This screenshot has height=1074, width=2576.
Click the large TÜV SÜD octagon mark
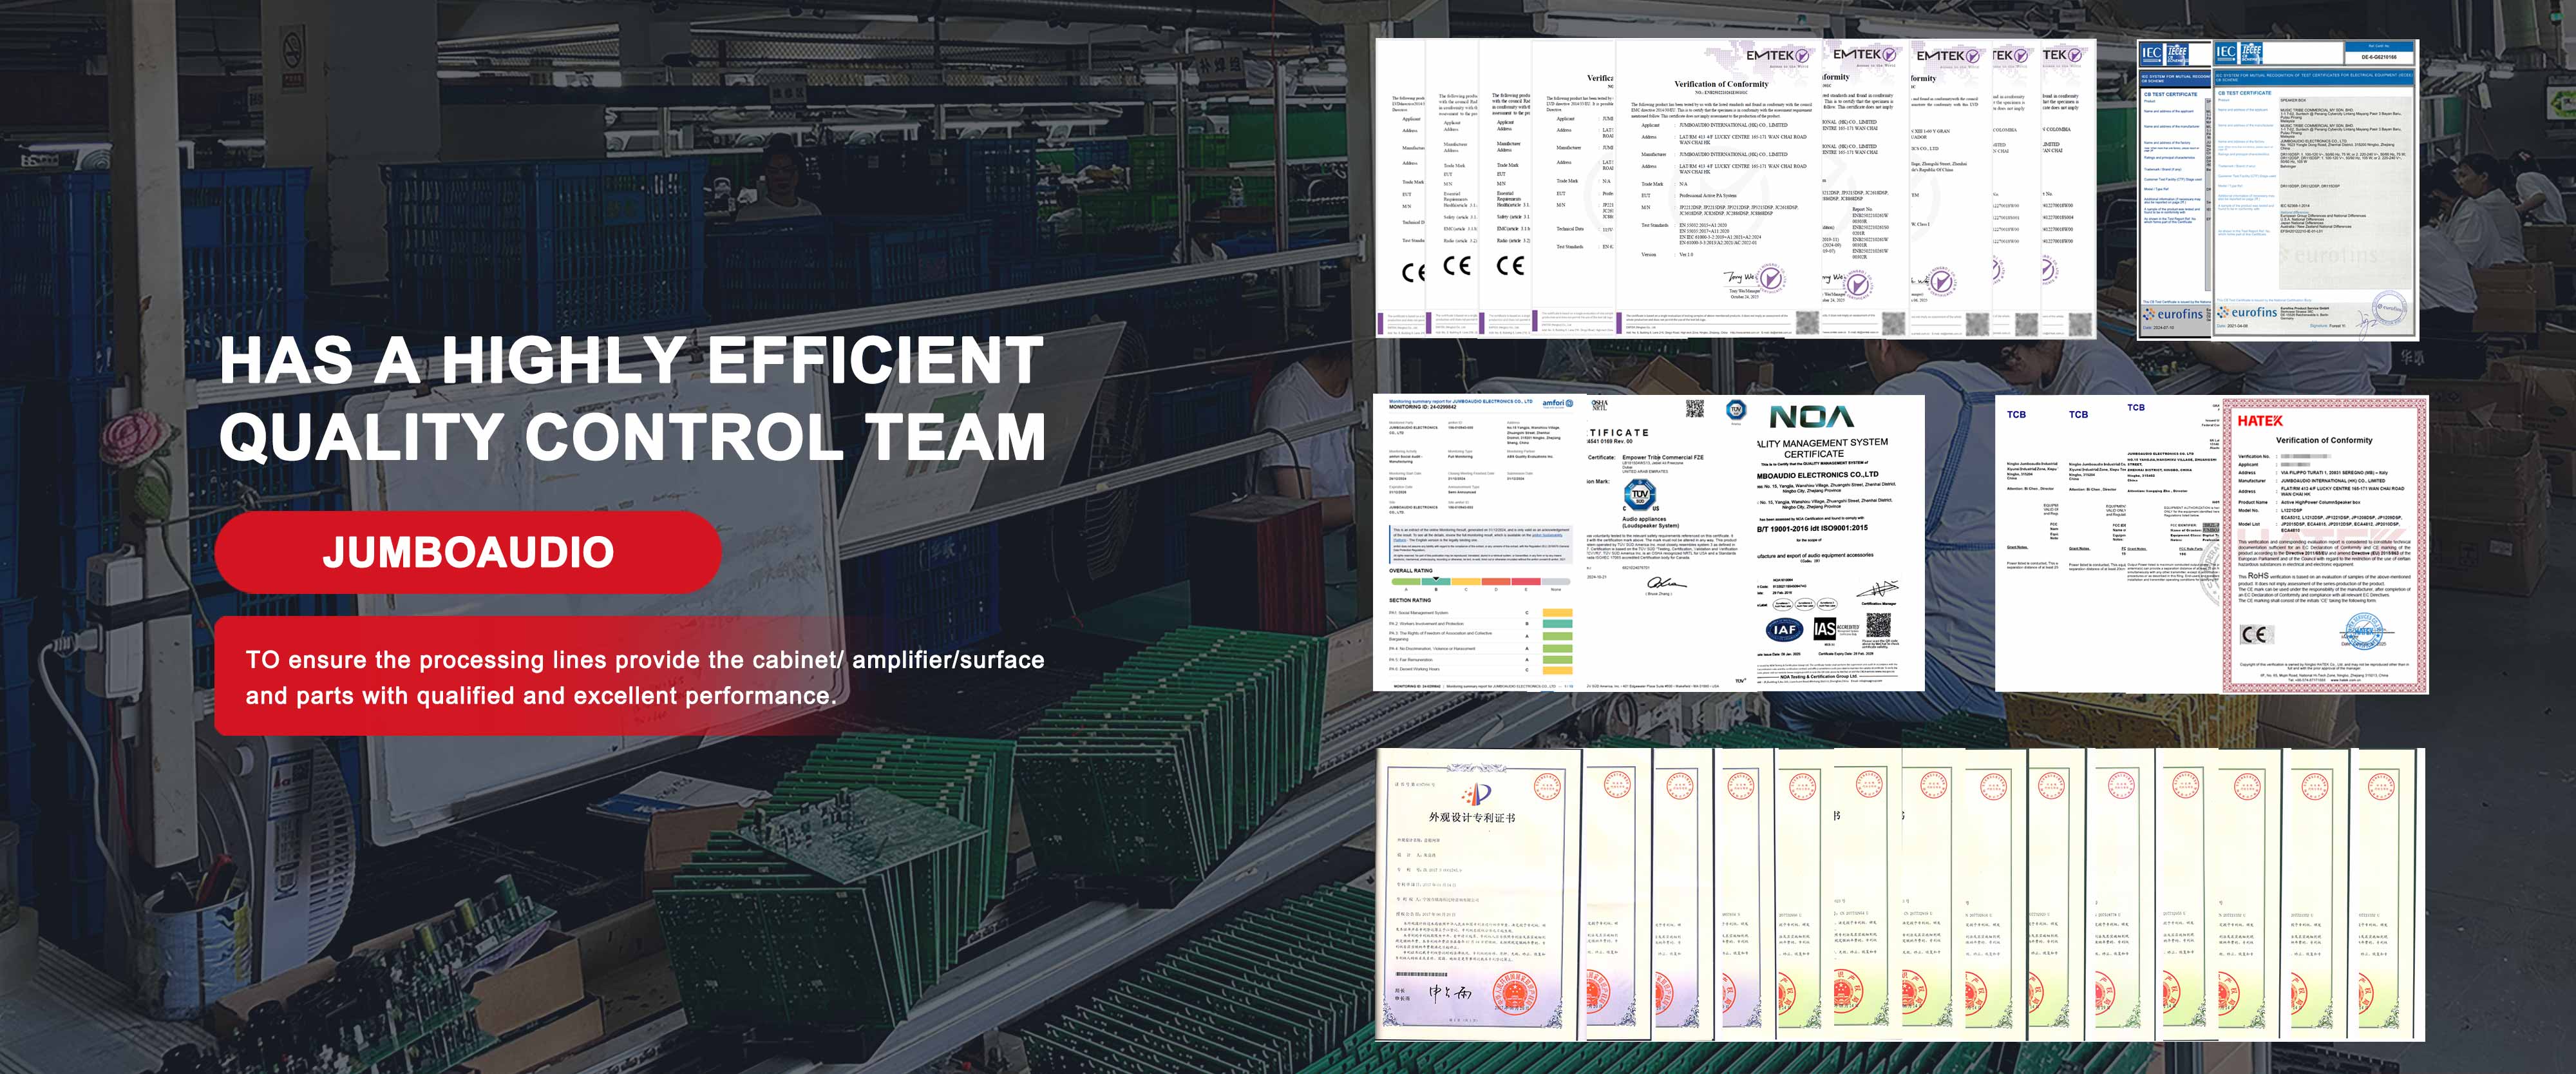(1639, 495)
